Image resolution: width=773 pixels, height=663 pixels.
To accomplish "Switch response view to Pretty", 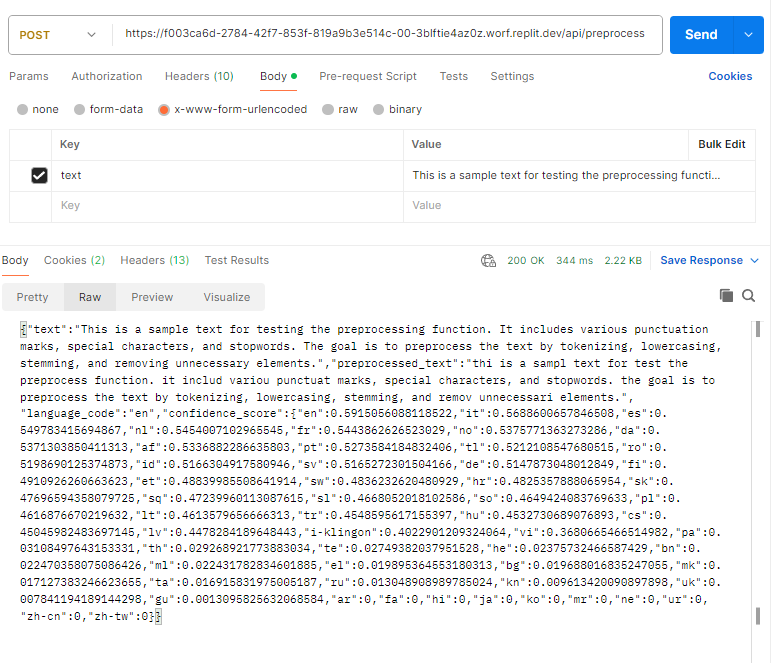I will point(33,297).
